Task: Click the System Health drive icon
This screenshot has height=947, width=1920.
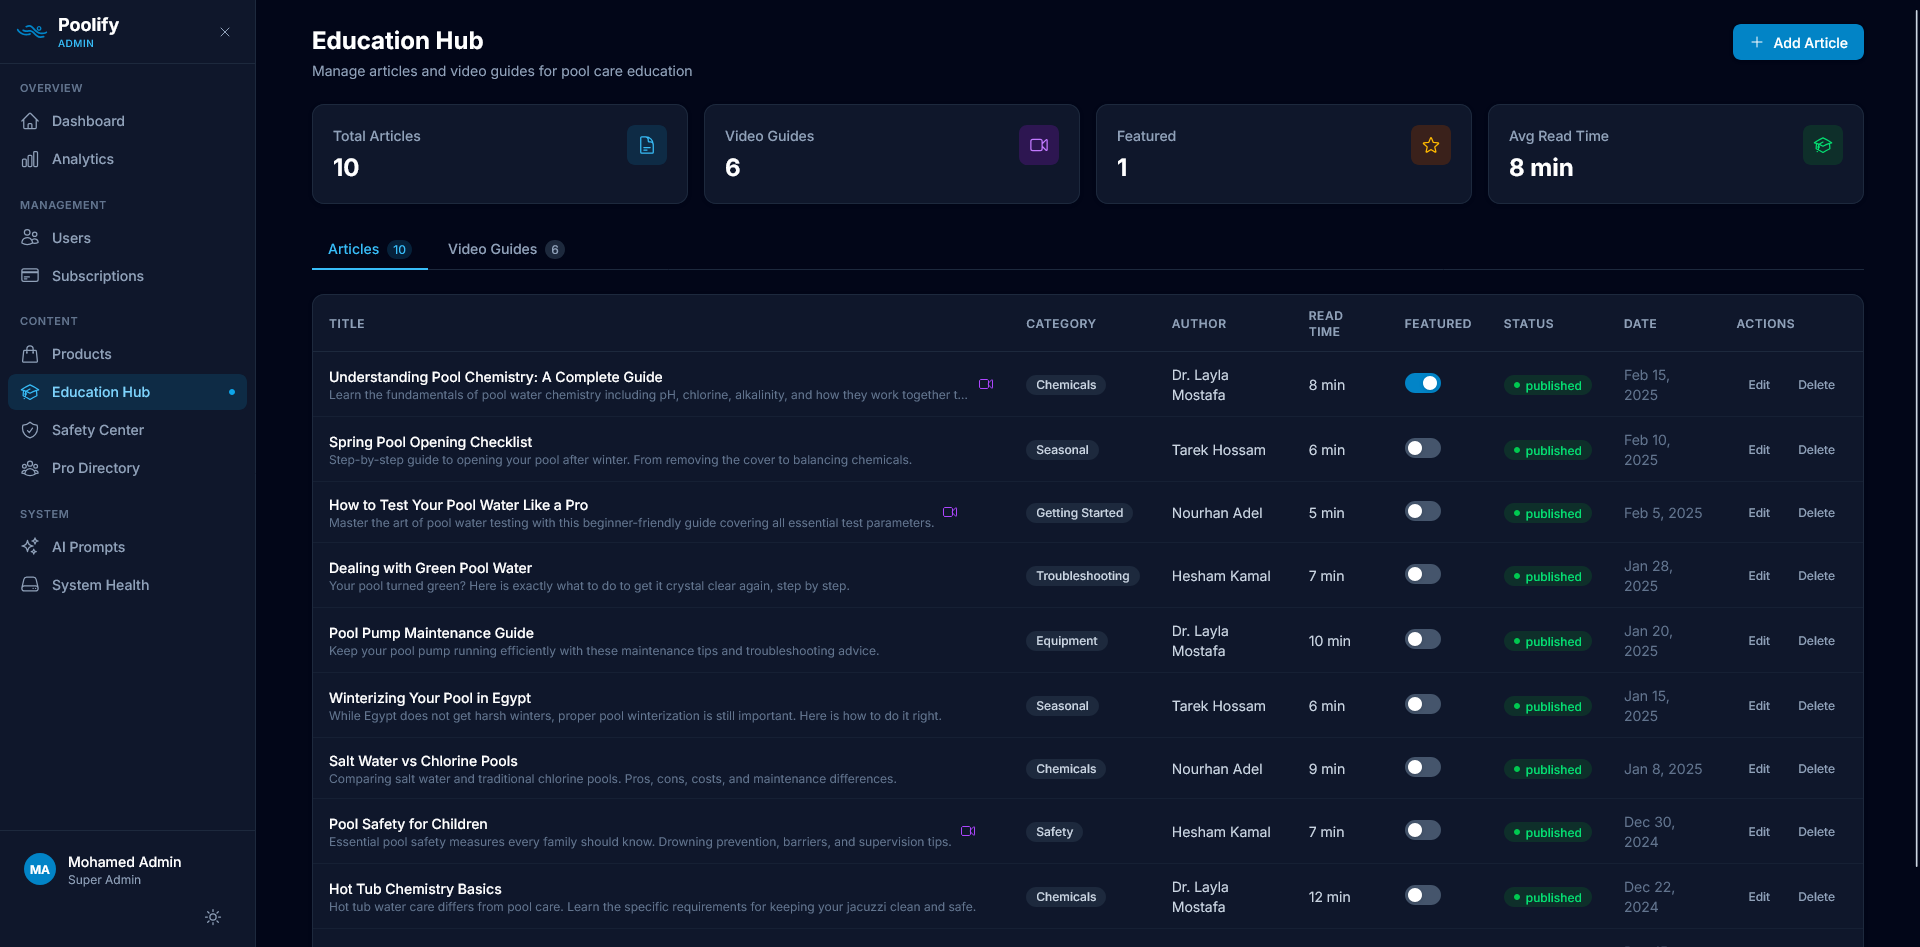Action: (x=30, y=585)
